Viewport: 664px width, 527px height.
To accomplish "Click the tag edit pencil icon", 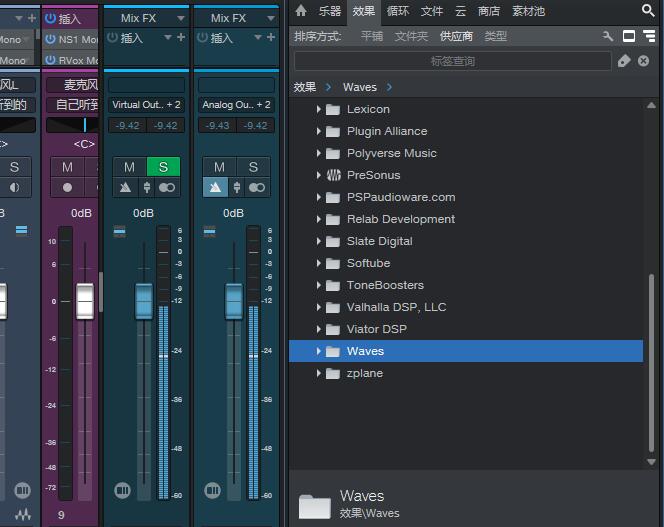I will [623, 61].
